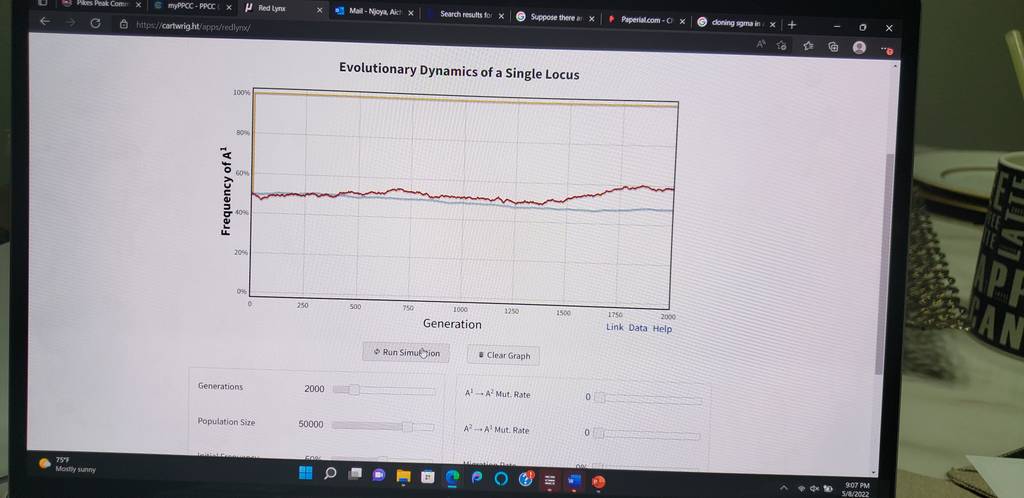The image size is (1024, 498).
Task: Switch to the Suppose there are tab
Action: pyautogui.click(x=555, y=18)
